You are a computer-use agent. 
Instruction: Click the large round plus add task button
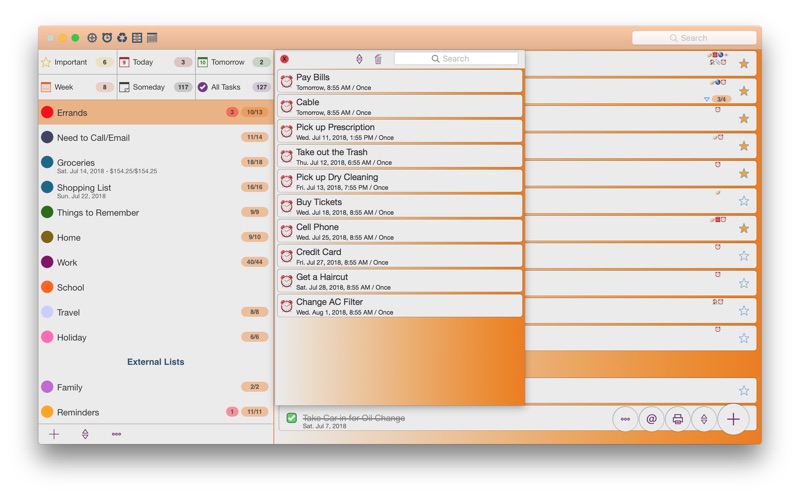tap(733, 419)
